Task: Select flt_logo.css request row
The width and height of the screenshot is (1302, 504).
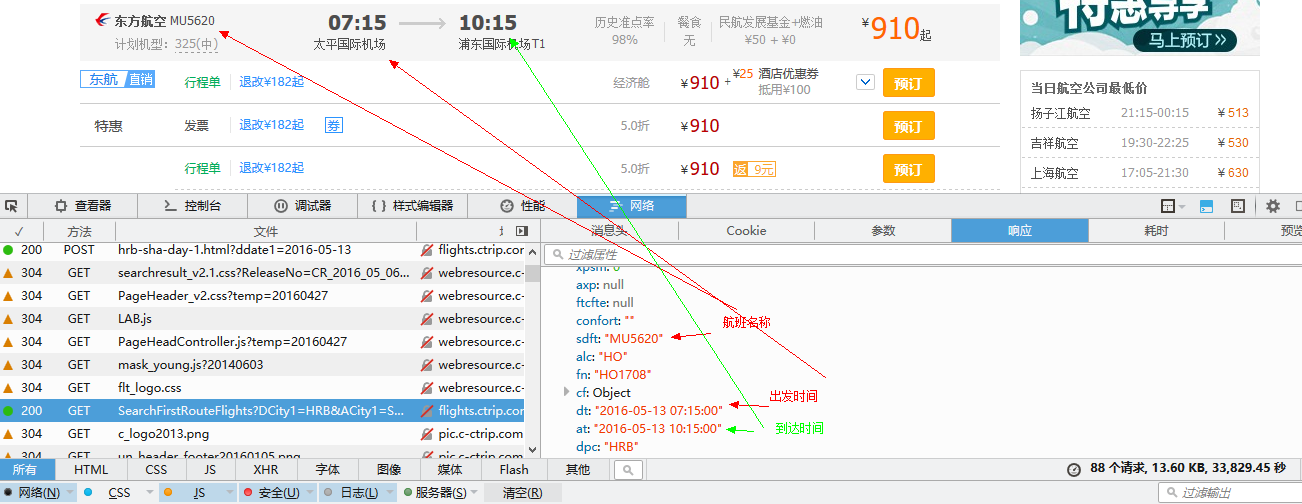Action: point(263,388)
